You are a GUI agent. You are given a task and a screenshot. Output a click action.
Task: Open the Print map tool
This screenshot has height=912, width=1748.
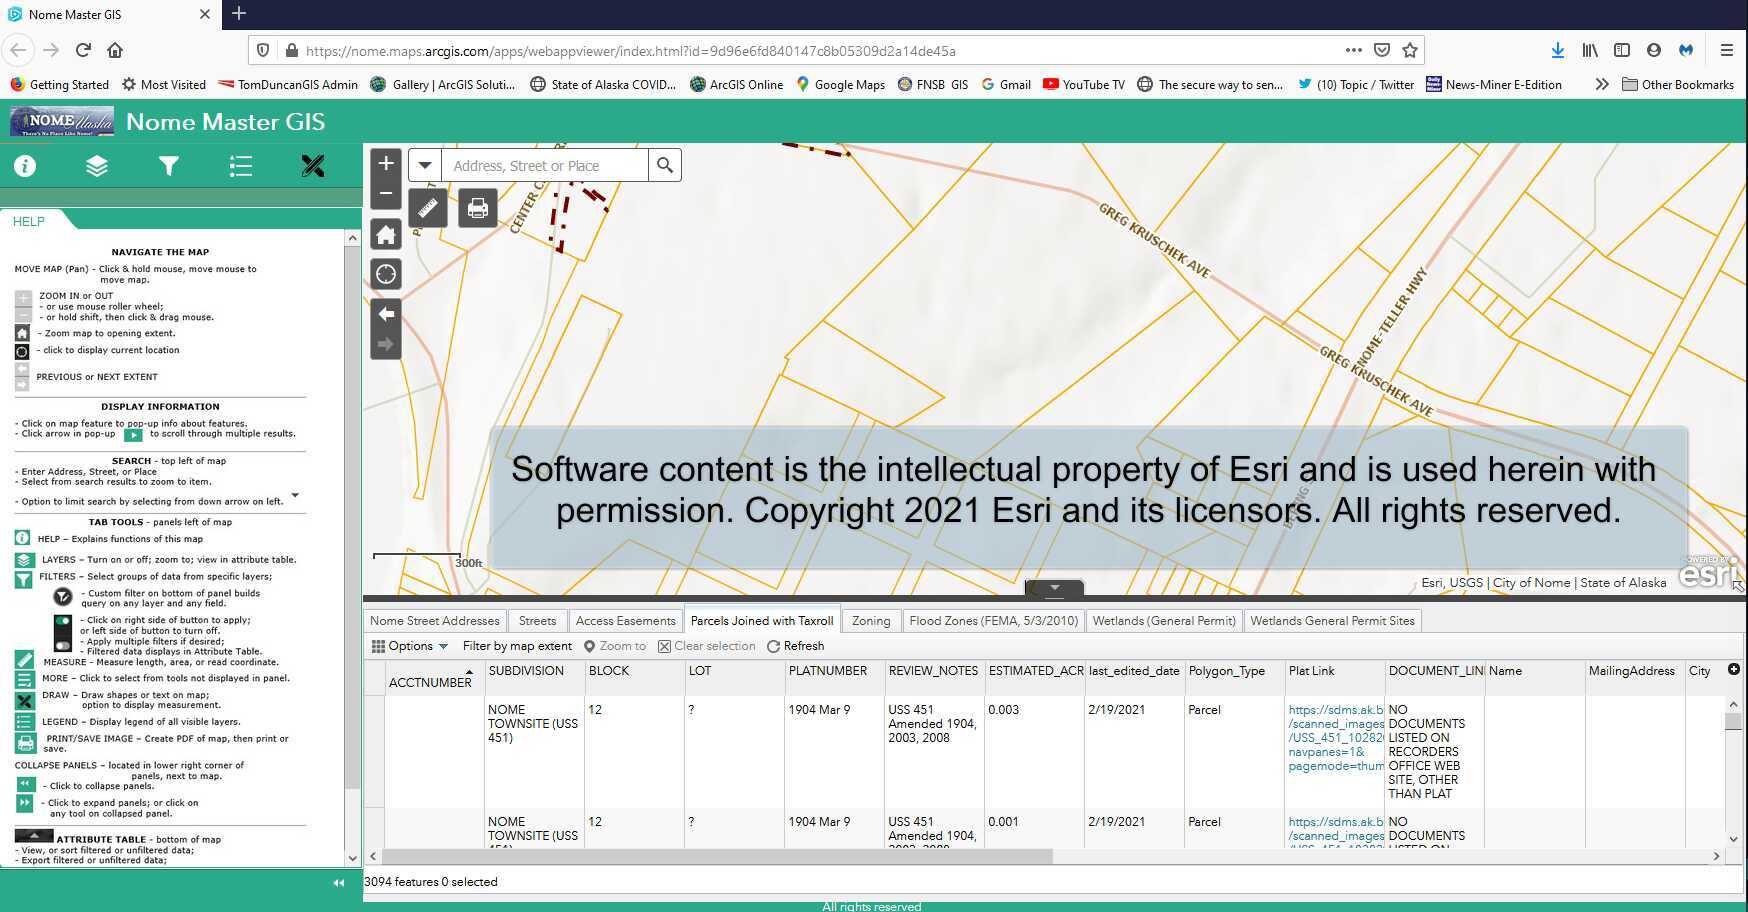pos(478,208)
